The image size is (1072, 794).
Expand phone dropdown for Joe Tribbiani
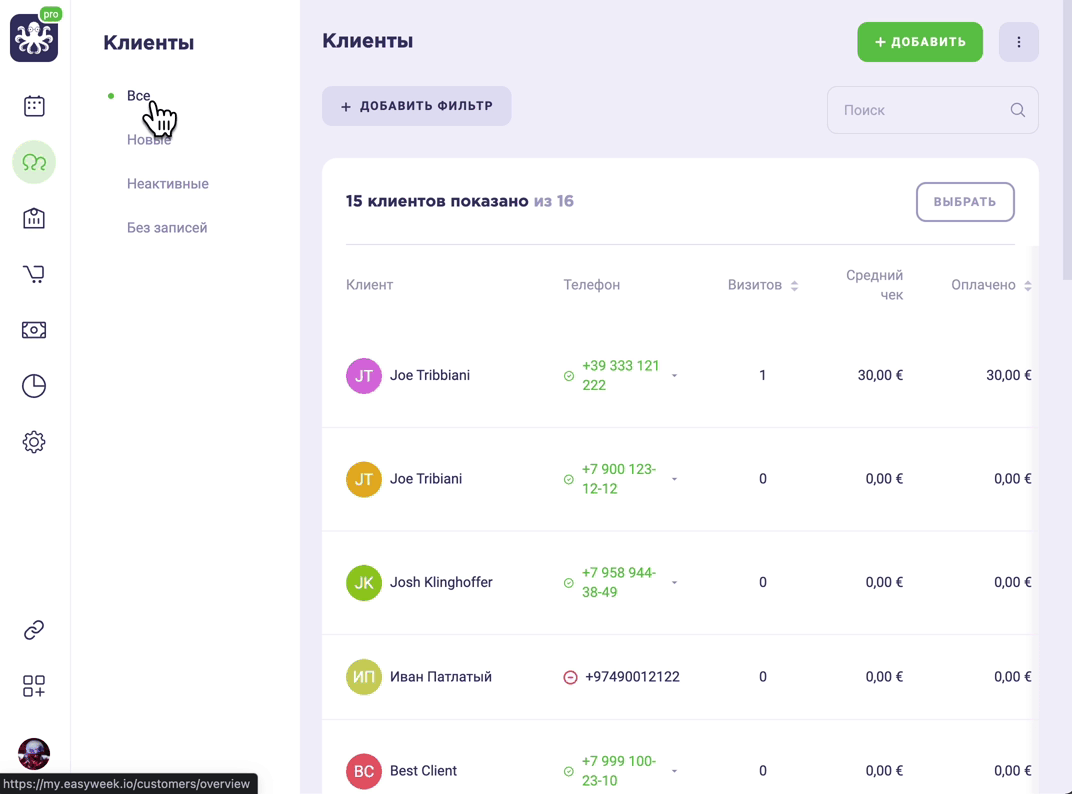click(674, 375)
